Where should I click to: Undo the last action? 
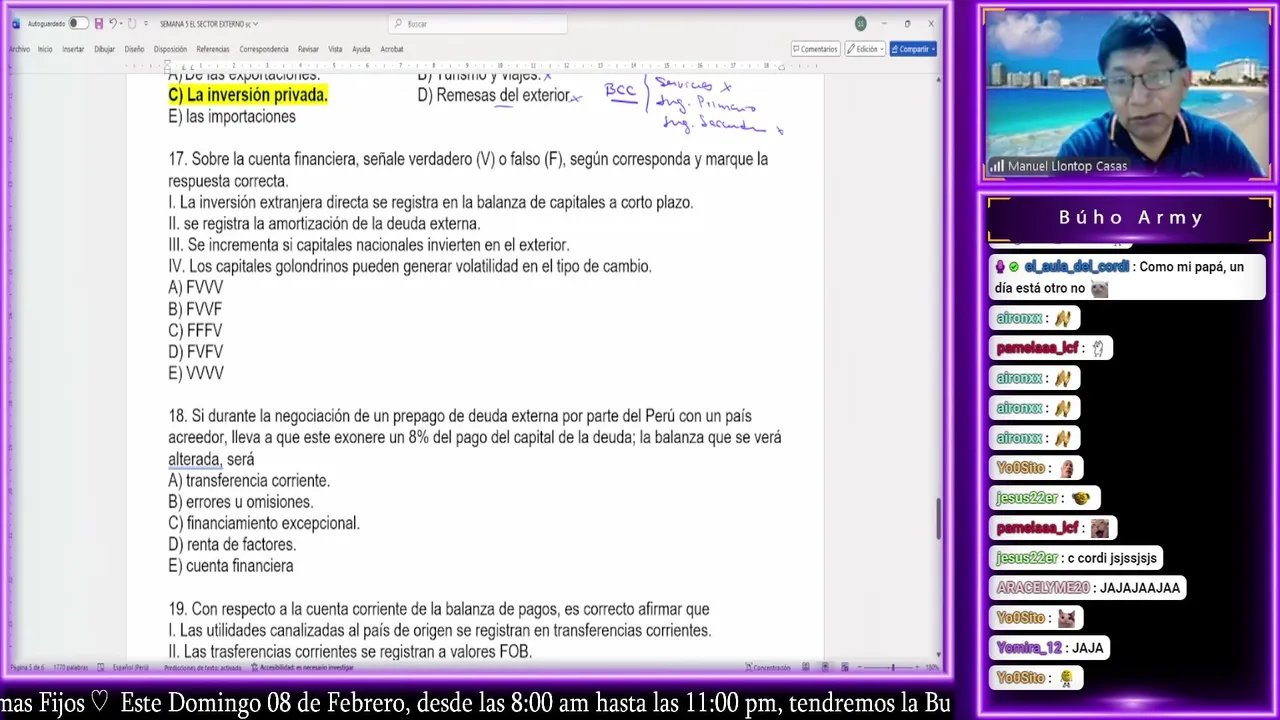[112, 23]
